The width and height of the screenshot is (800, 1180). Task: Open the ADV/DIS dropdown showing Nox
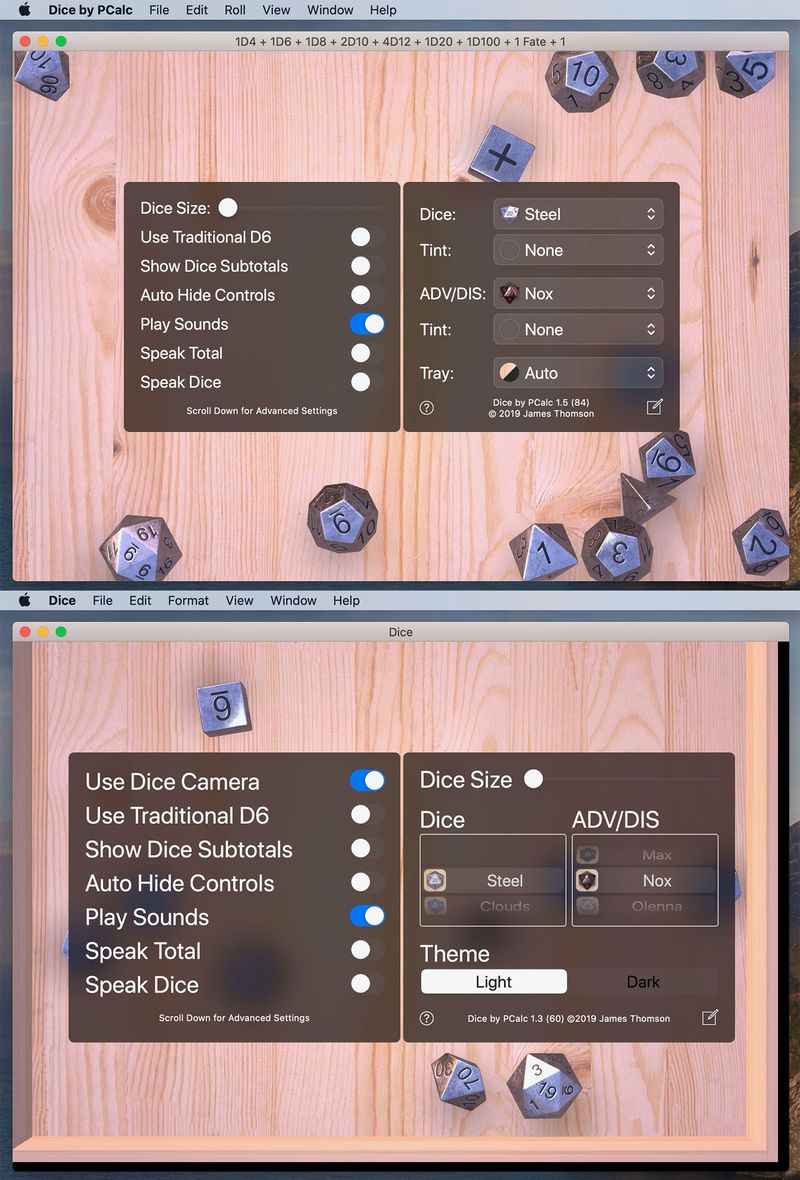click(x=578, y=293)
